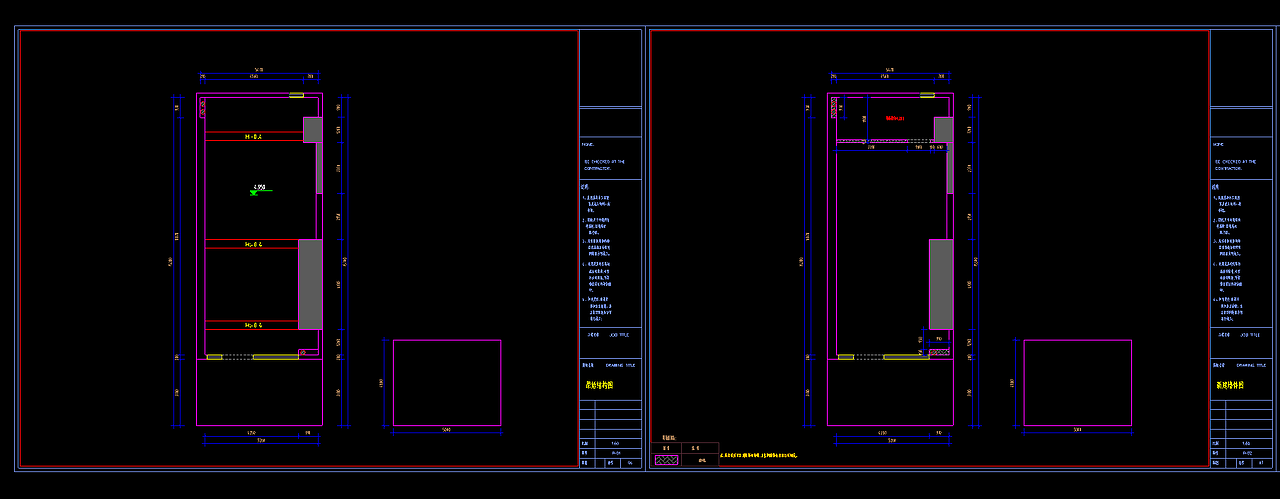Screen dimensions: 1280x499
Task: Click the hatch pattern swatch in the legend
Action: [666, 460]
